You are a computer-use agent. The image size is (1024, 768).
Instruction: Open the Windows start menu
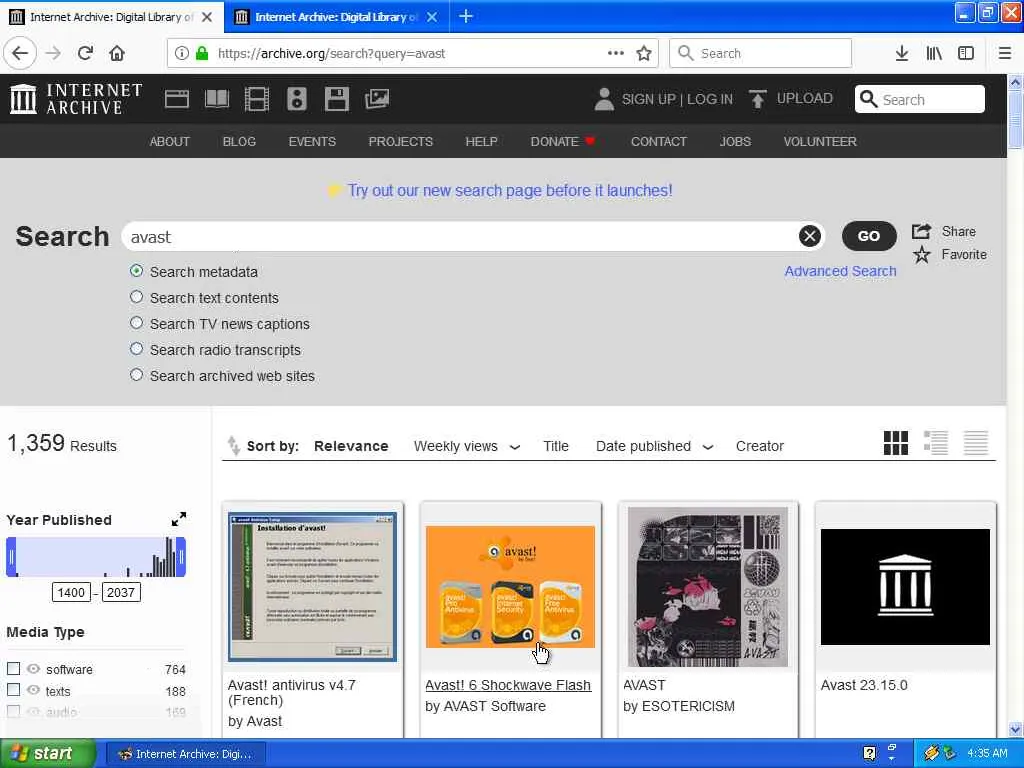point(48,754)
